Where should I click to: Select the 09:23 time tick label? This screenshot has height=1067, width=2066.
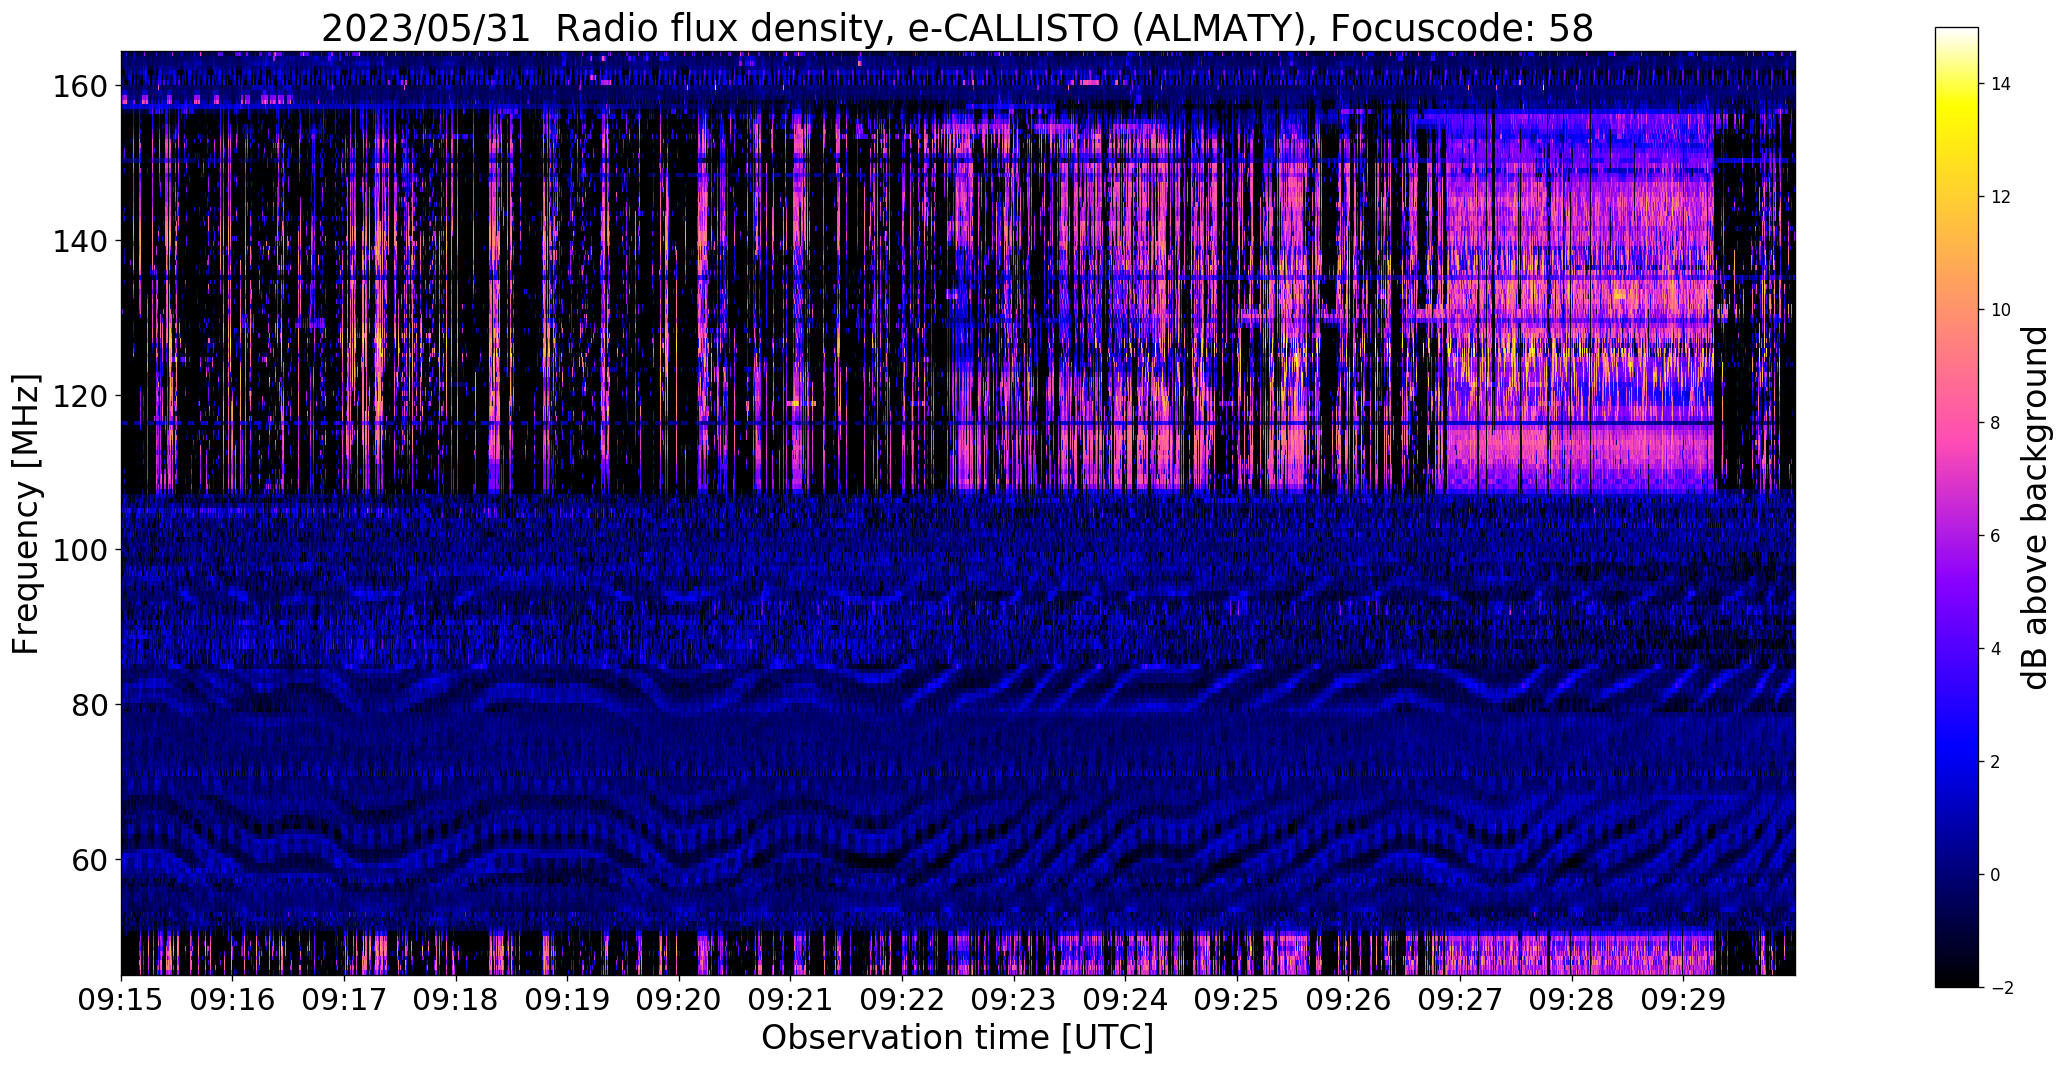pyautogui.click(x=1013, y=999)
